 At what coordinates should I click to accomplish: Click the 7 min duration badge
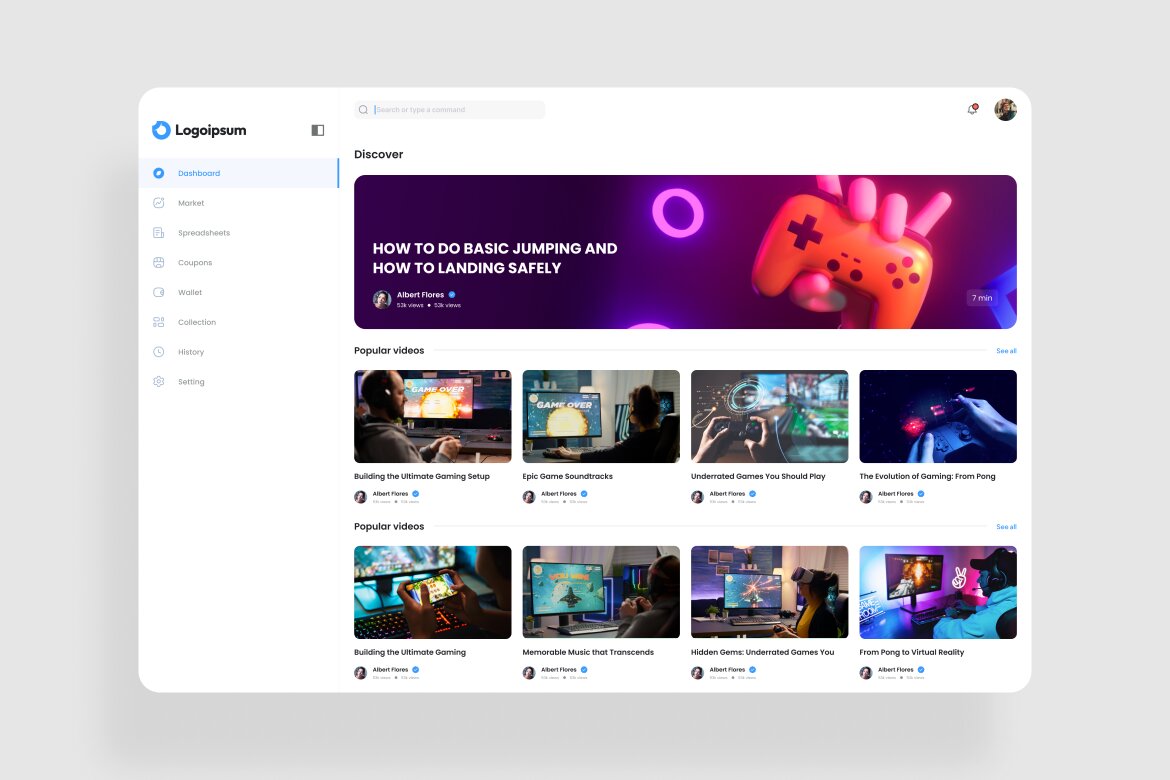(980, 297)
